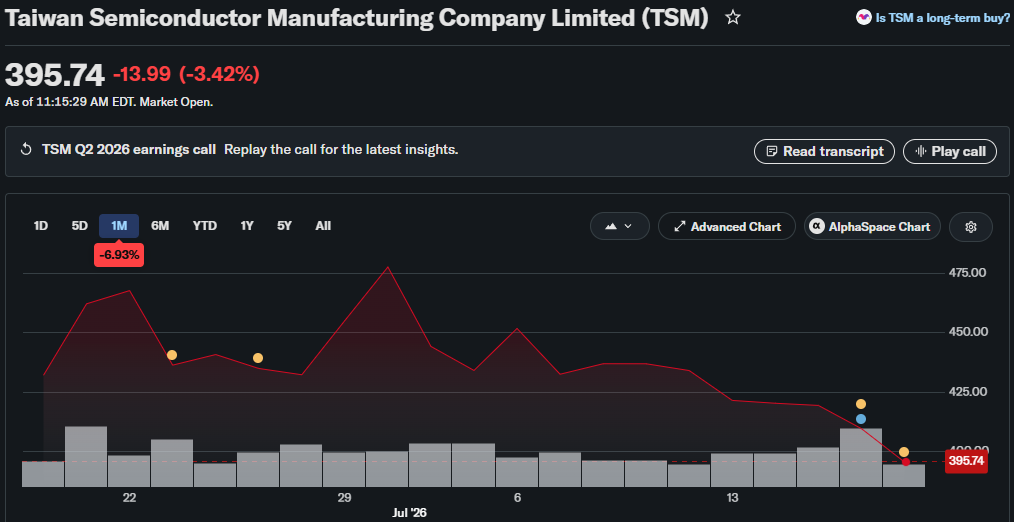Click the -6.93% performance badge

tap(119, 255)
